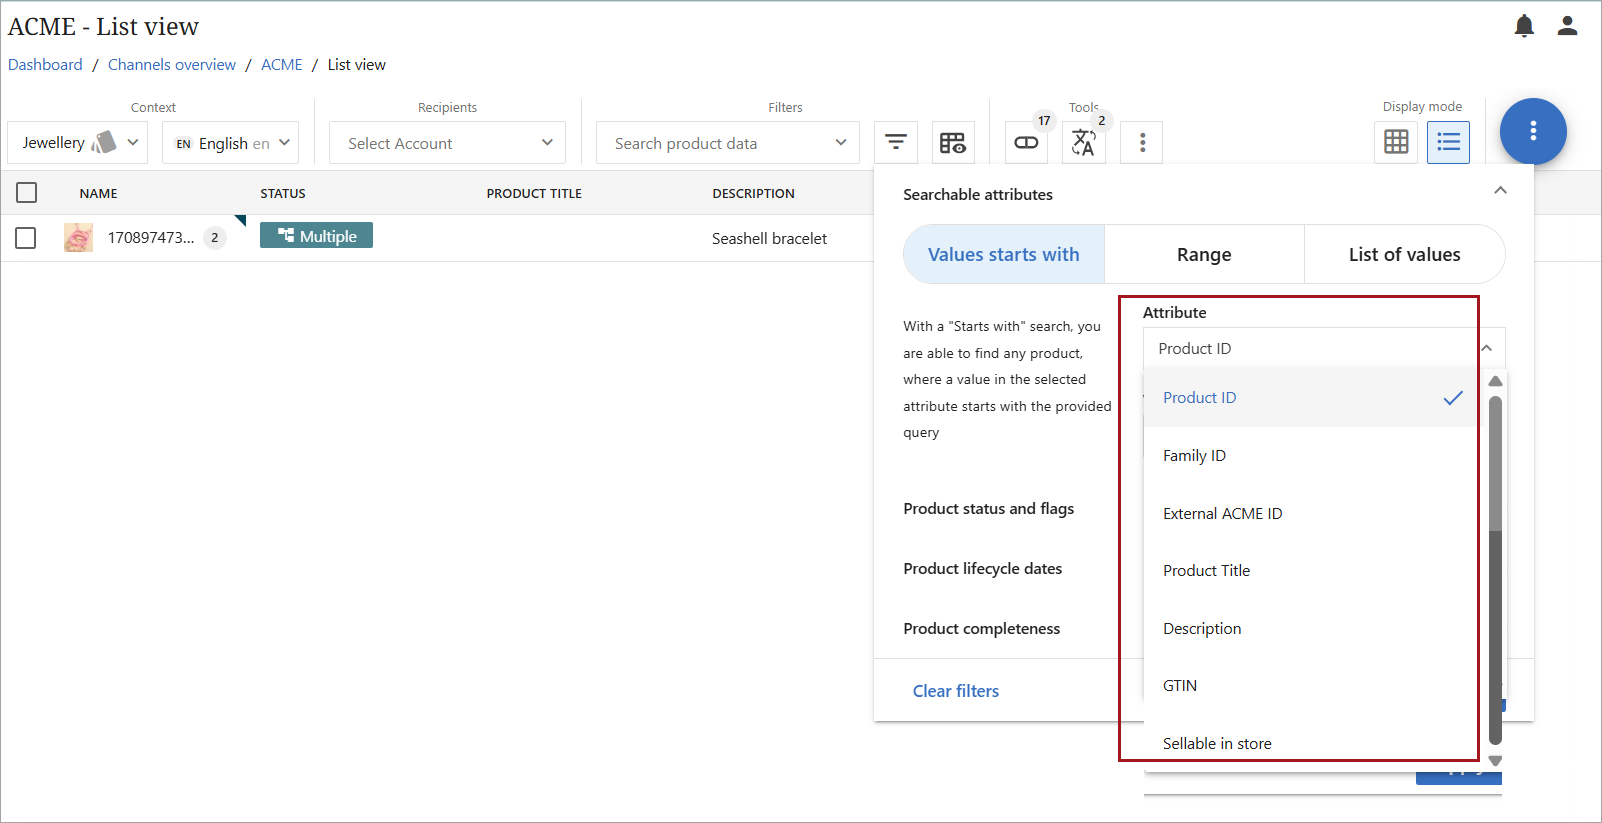Click the blue floating actions button
This screenshot has height=823, width=1602.
pyautogui.click(x=1532, y=131)
